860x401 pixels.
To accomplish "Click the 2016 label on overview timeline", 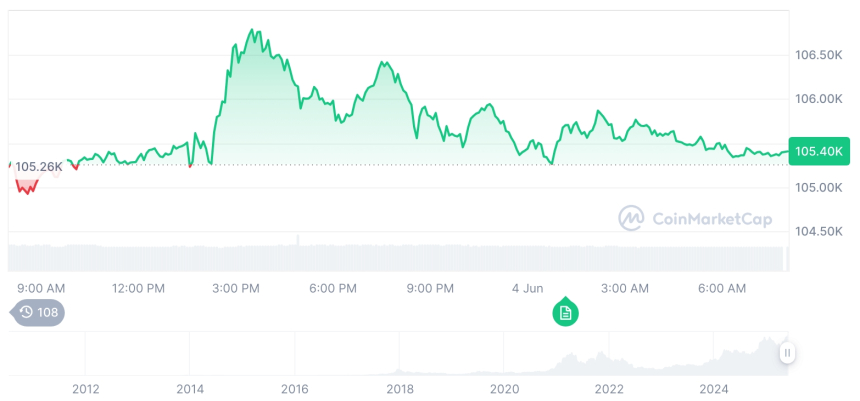I will pyautogui.click(x=295, y=389).
